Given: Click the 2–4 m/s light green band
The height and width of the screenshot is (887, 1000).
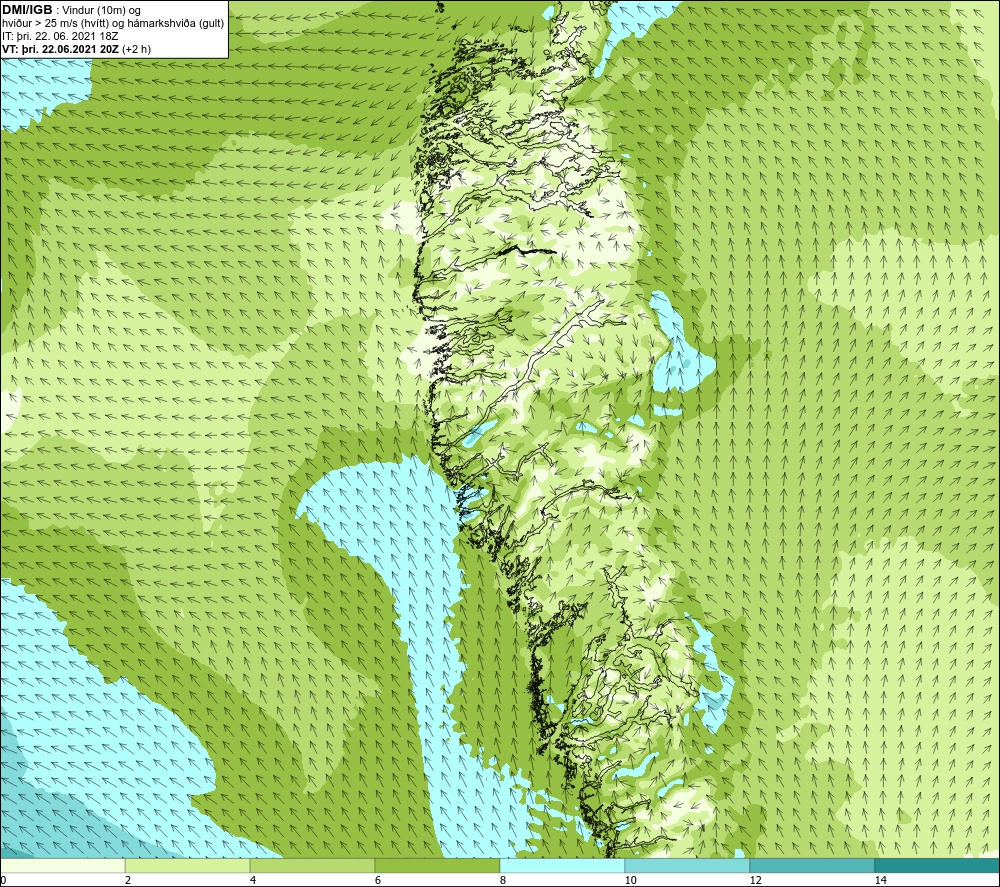Looking at the screenshot, I should tap(188, 866).
